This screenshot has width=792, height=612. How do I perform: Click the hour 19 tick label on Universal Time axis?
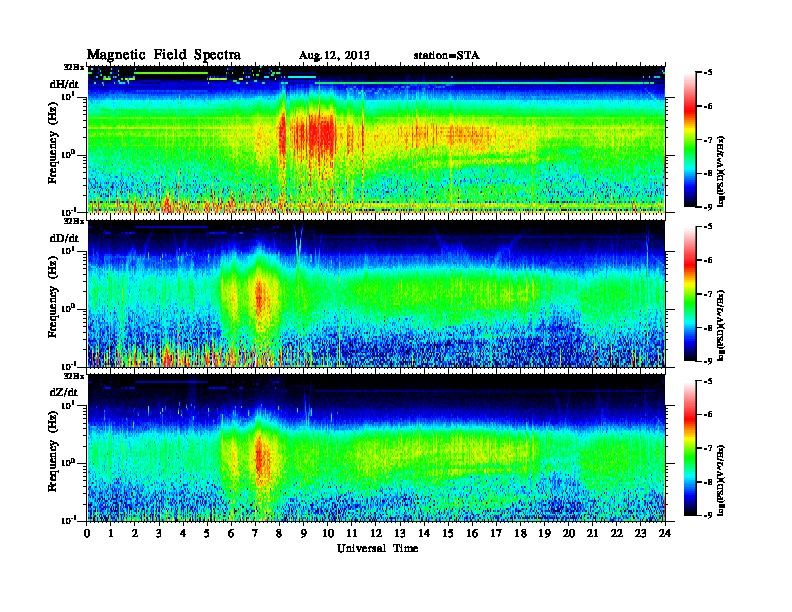click(544, 533)
